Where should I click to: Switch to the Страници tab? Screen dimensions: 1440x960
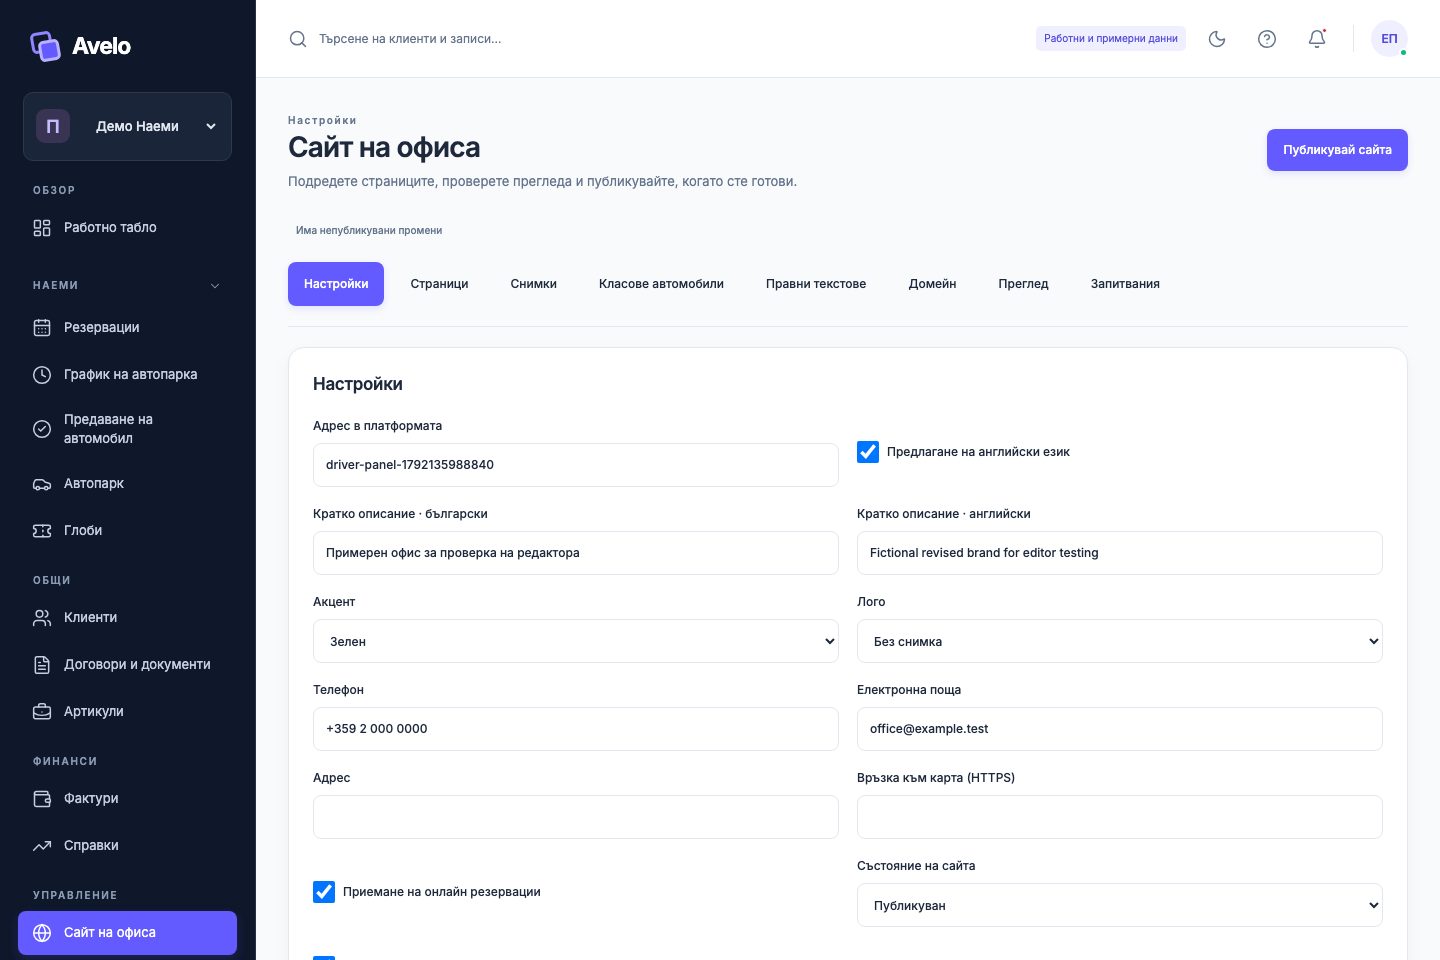click(439, 284)
